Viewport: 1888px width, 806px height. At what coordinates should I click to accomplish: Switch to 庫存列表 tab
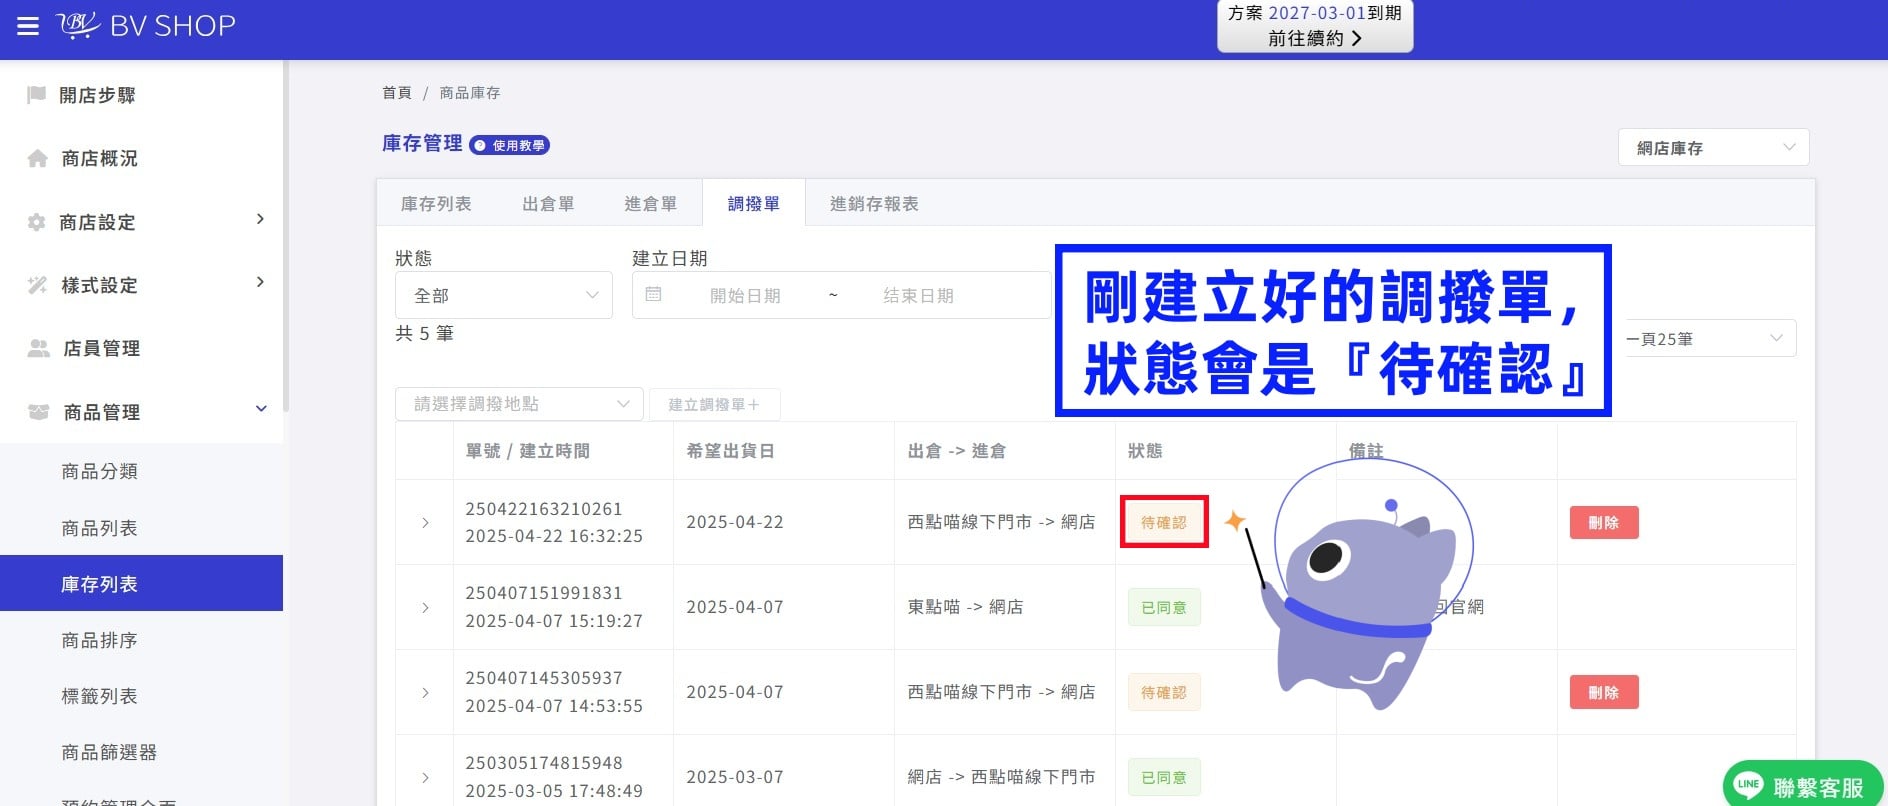[x=436, y=203]
